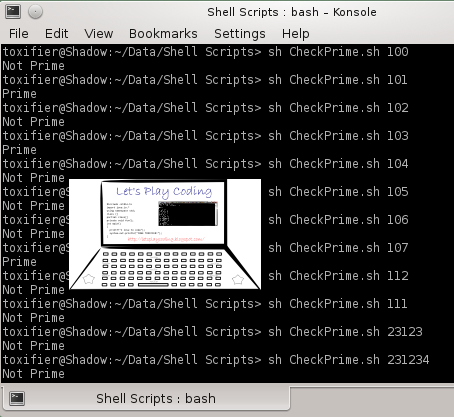
Task: Click the right star on laptop drawing
Action: coord(238,279)
